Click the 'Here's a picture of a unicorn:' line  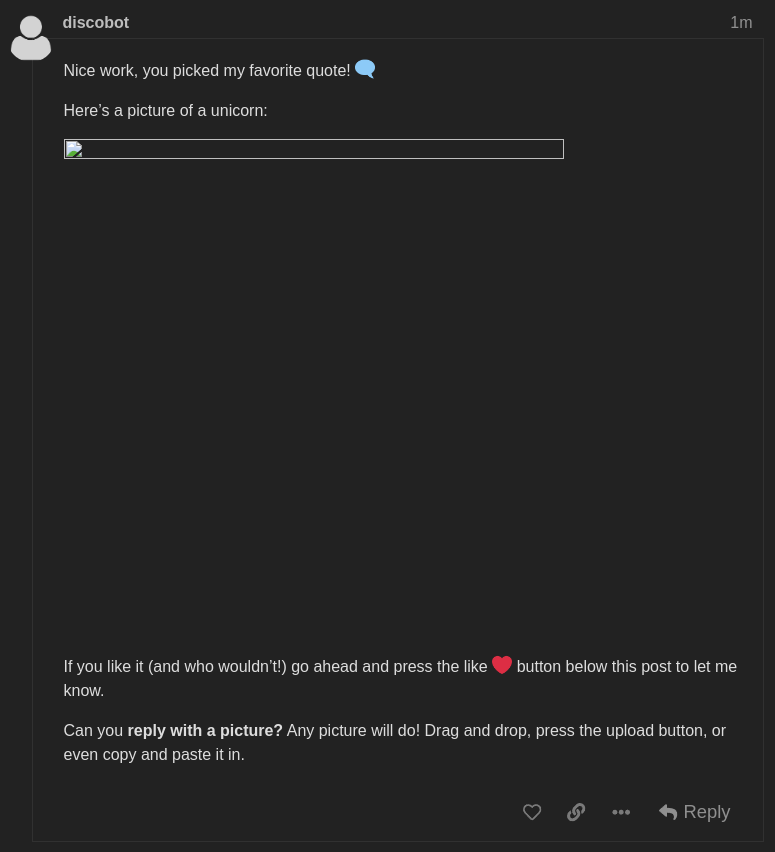[165, 110]
